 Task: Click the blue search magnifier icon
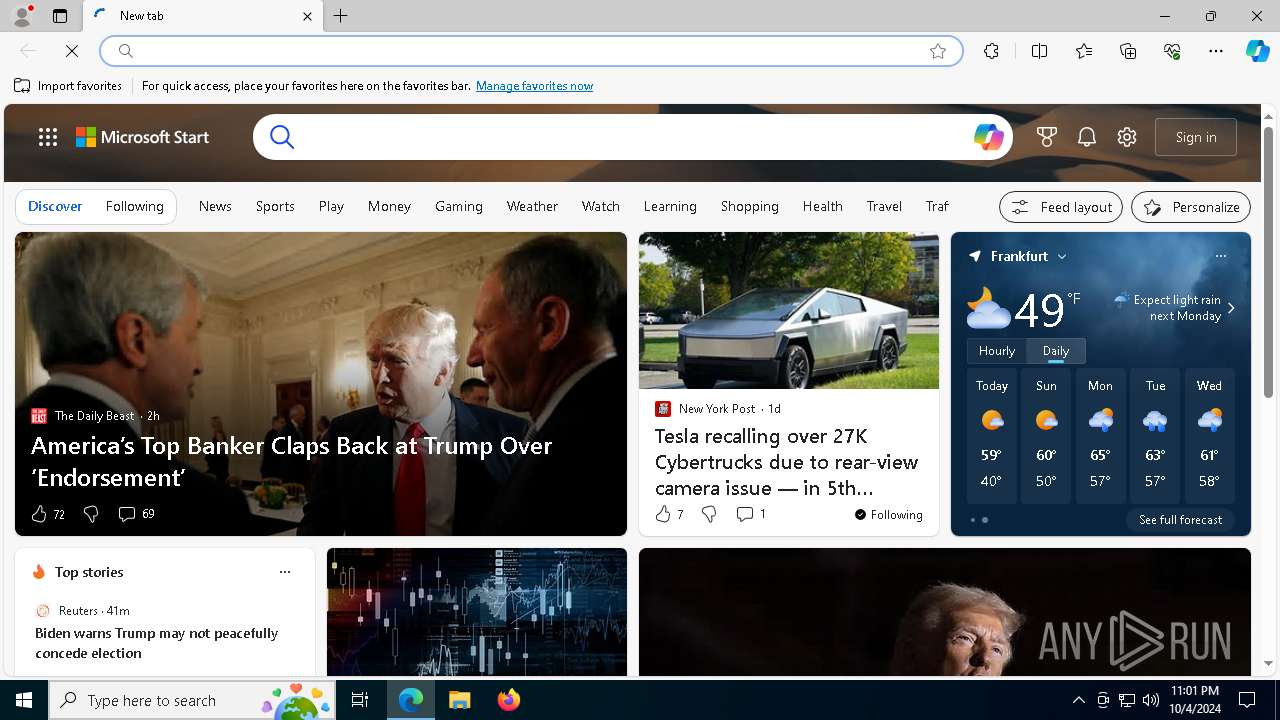pos(282,137)
